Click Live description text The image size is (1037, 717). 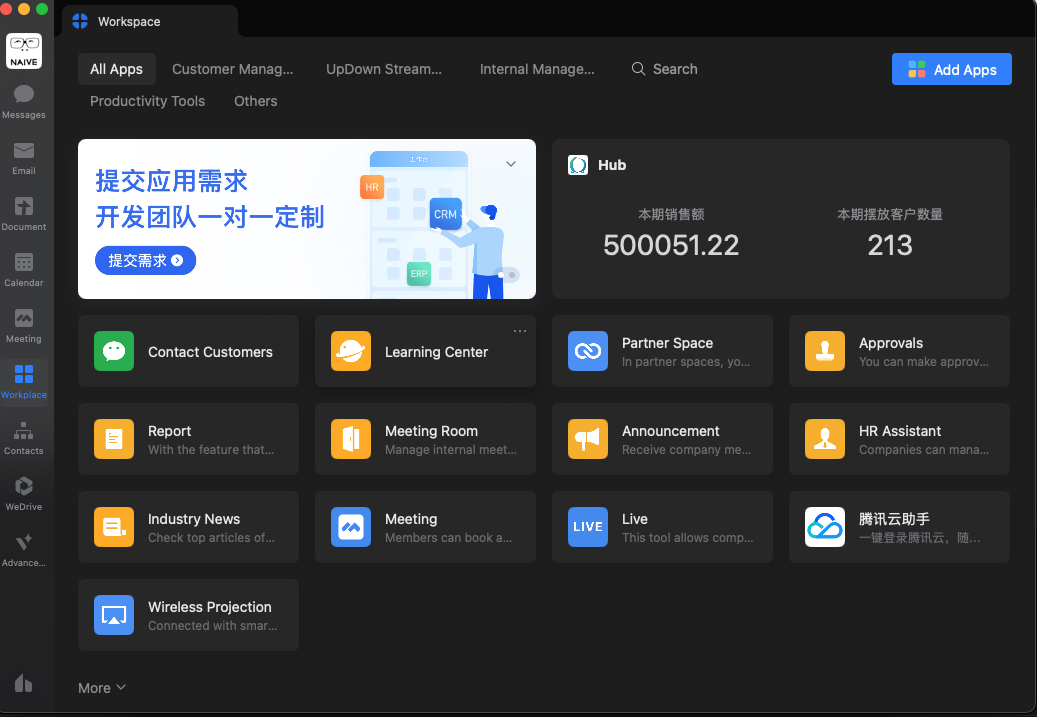687,538
